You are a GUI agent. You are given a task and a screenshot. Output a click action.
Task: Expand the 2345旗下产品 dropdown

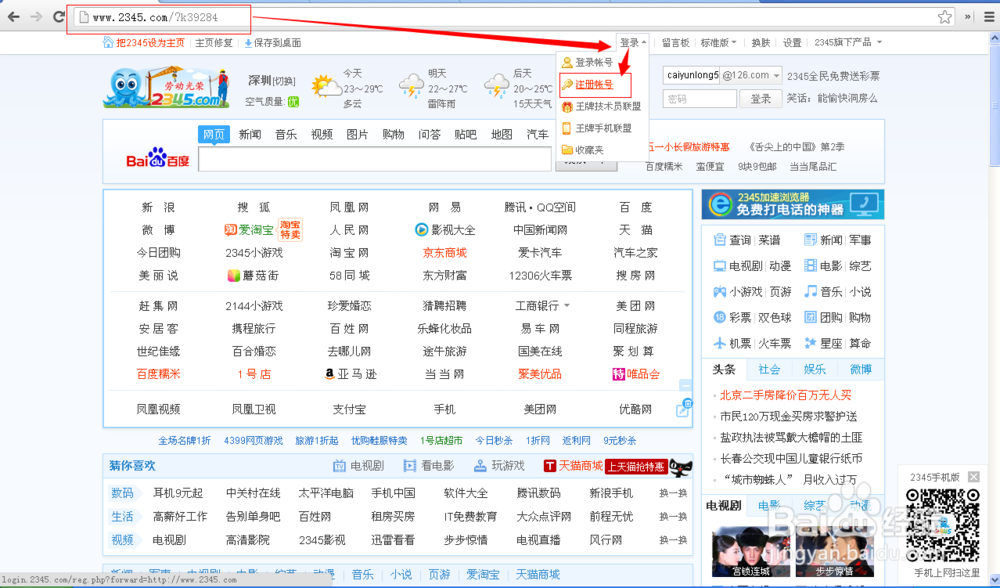(x=848, y=43)
